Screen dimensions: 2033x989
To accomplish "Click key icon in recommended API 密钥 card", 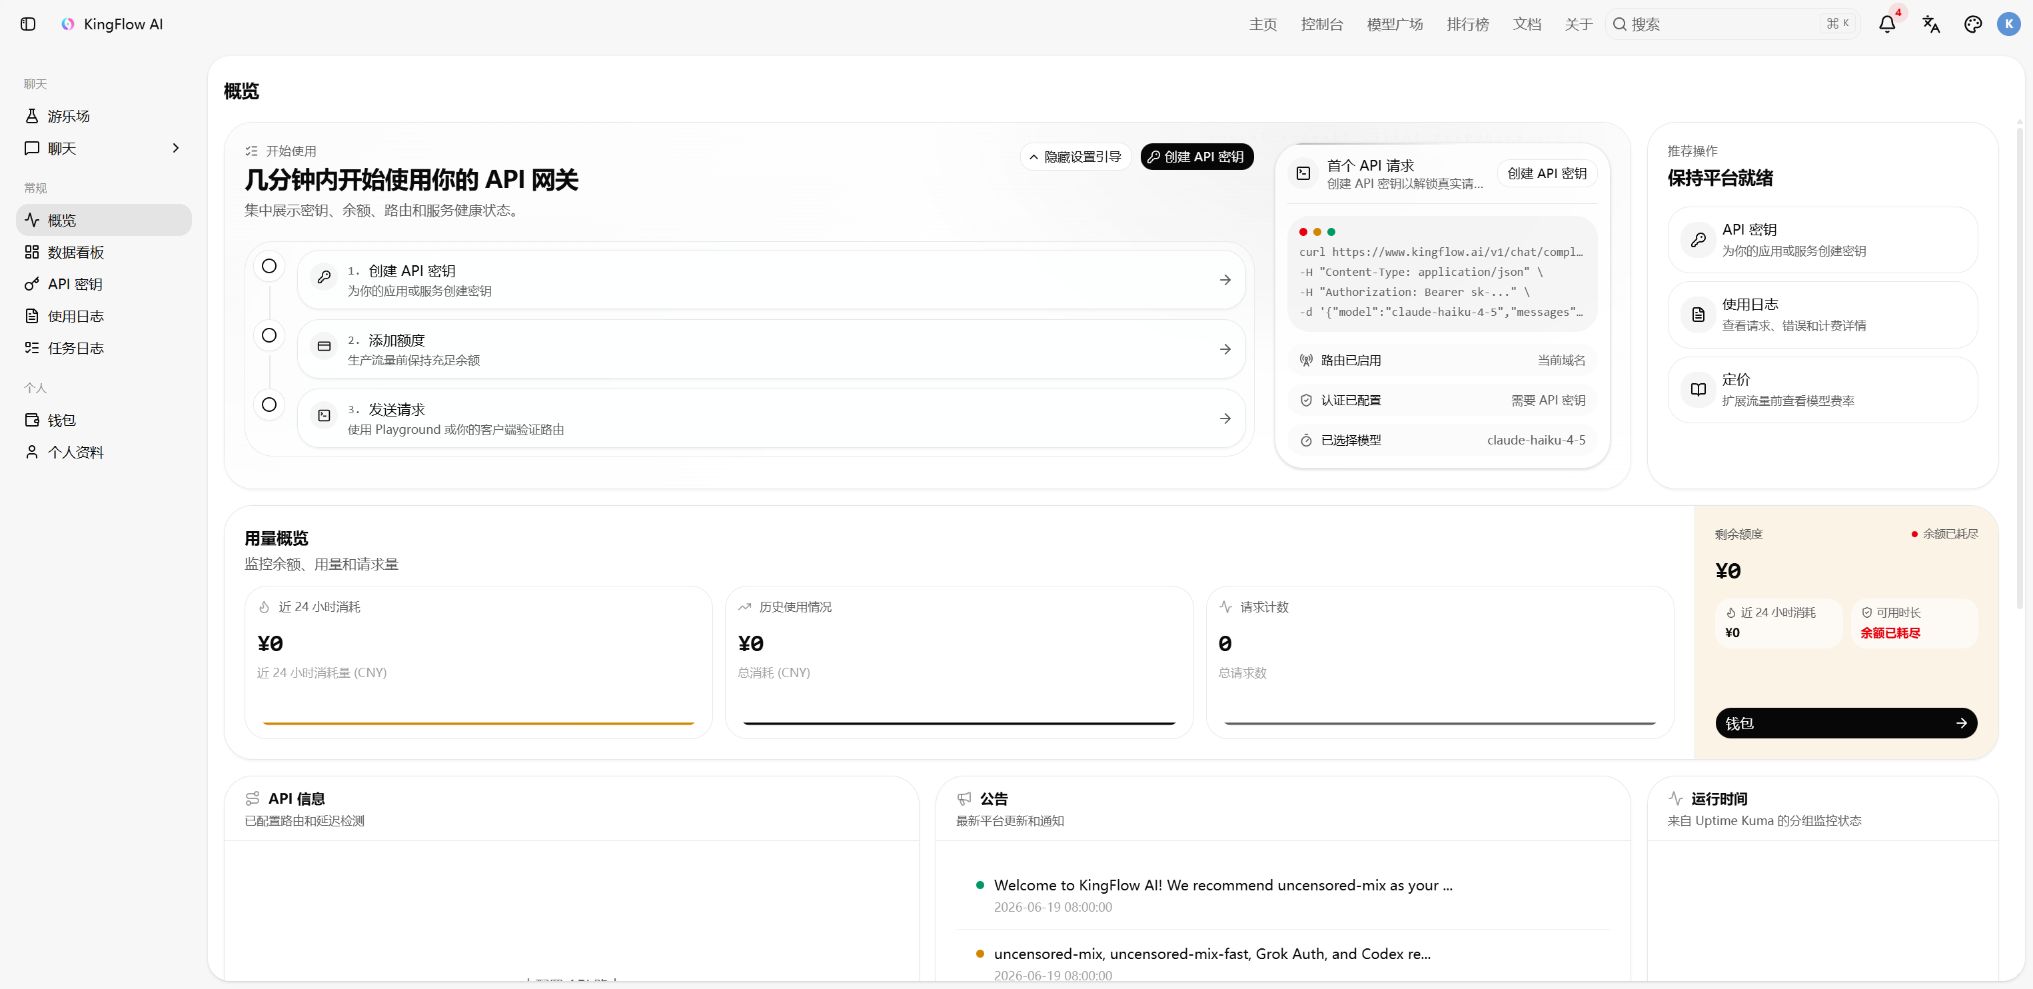I will point(1698,240).
